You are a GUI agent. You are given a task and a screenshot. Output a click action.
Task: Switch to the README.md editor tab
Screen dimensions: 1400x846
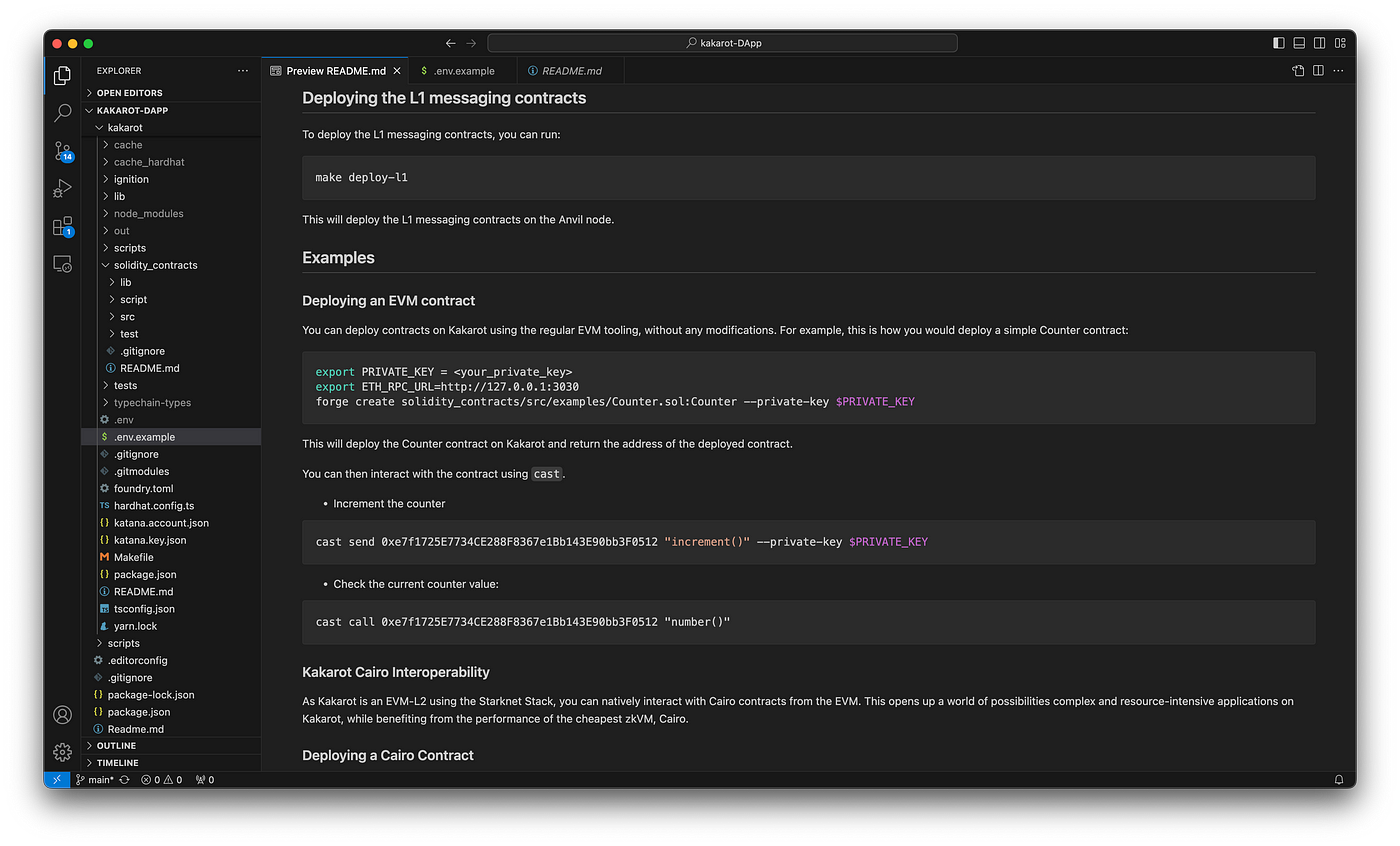[571, 71]
